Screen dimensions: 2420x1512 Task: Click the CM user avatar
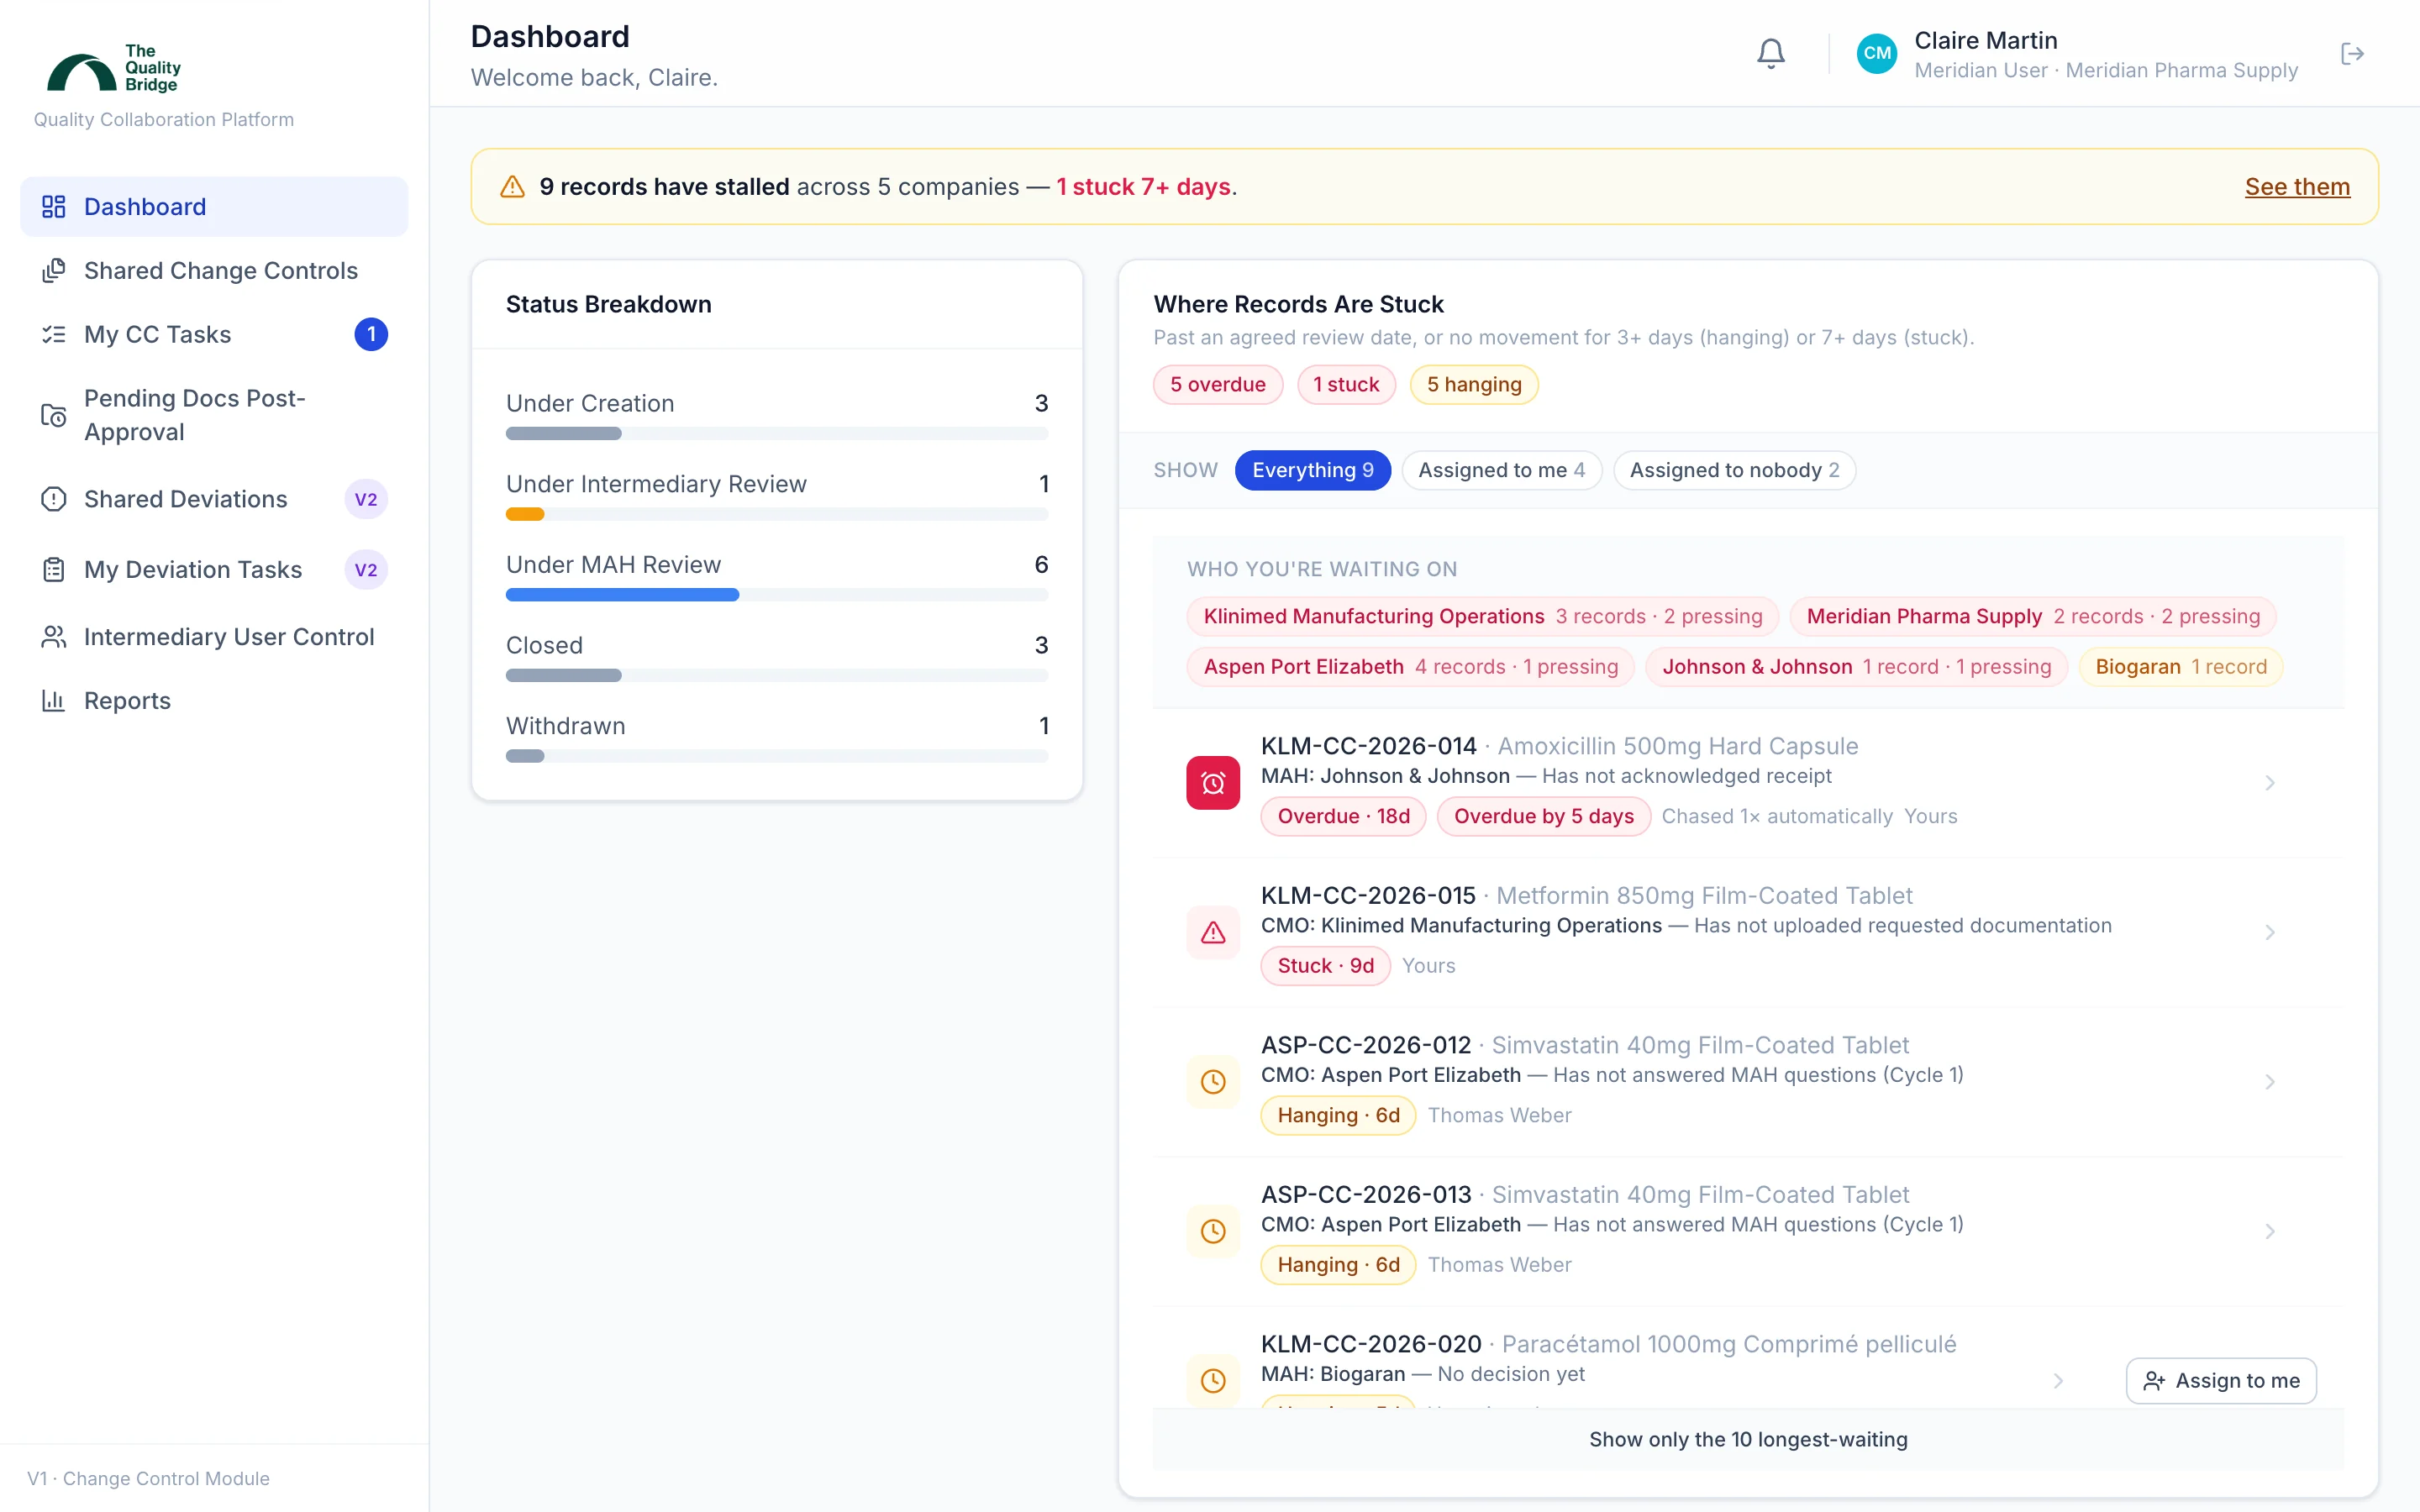coord(1876,53)
